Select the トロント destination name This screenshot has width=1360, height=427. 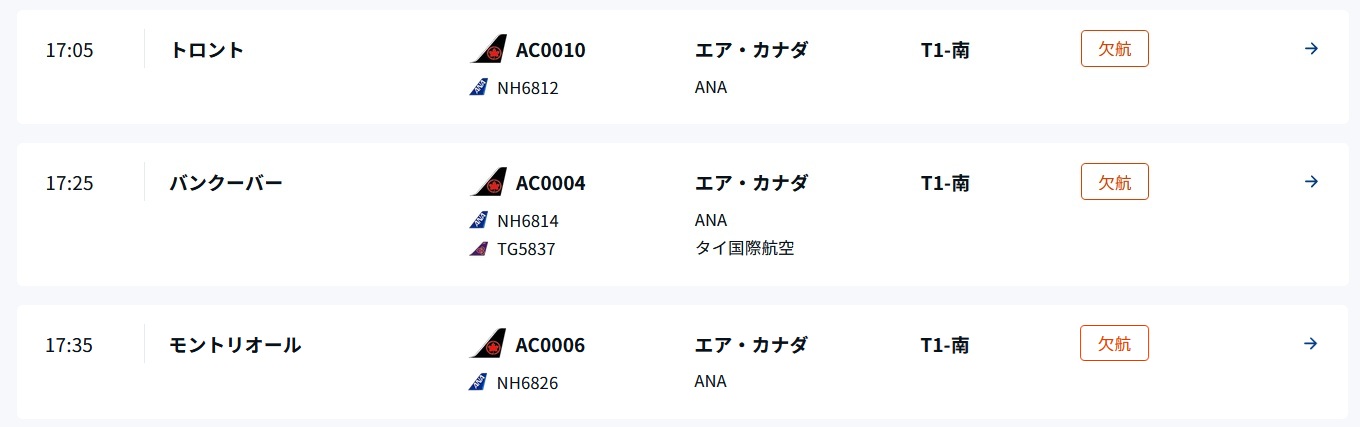[x=207, y=49]
